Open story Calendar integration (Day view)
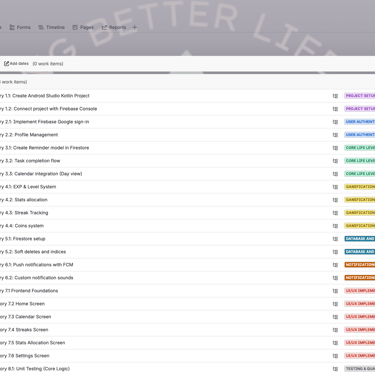The height and width of the screenshot is (375, 375). pyautogui.click(x=41, y=174)
